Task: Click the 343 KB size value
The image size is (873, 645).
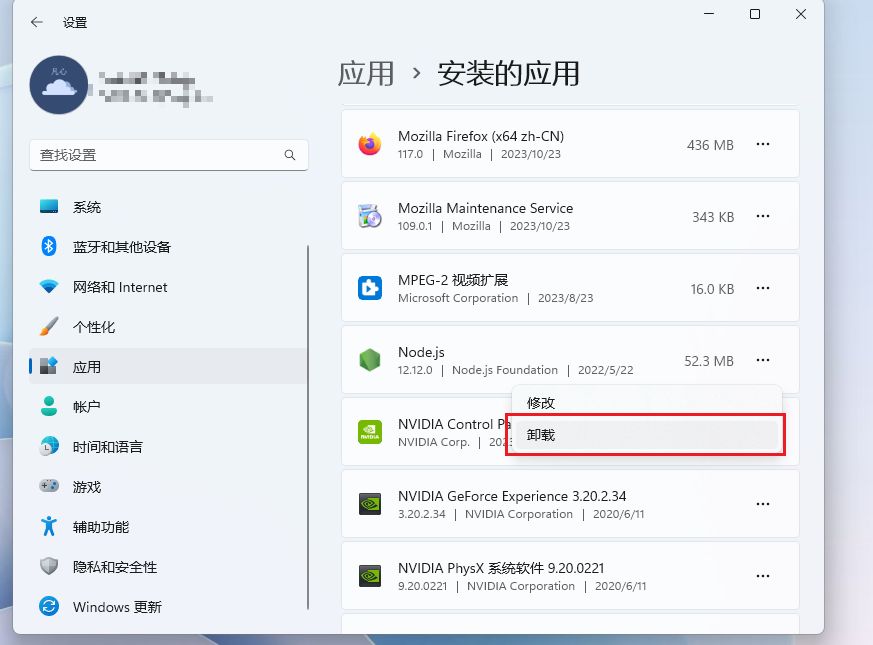Action: 713,217
